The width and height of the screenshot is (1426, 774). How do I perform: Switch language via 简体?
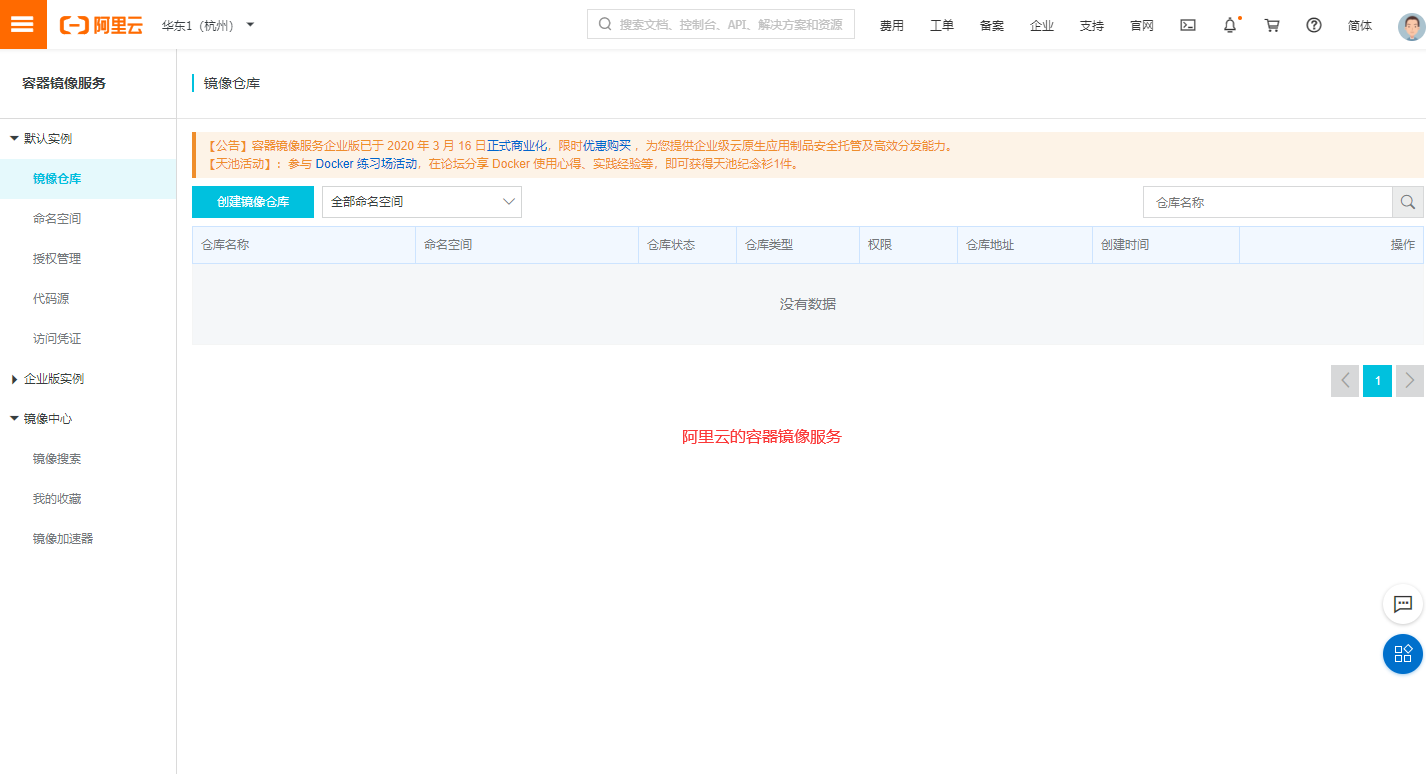point(1360,26)
